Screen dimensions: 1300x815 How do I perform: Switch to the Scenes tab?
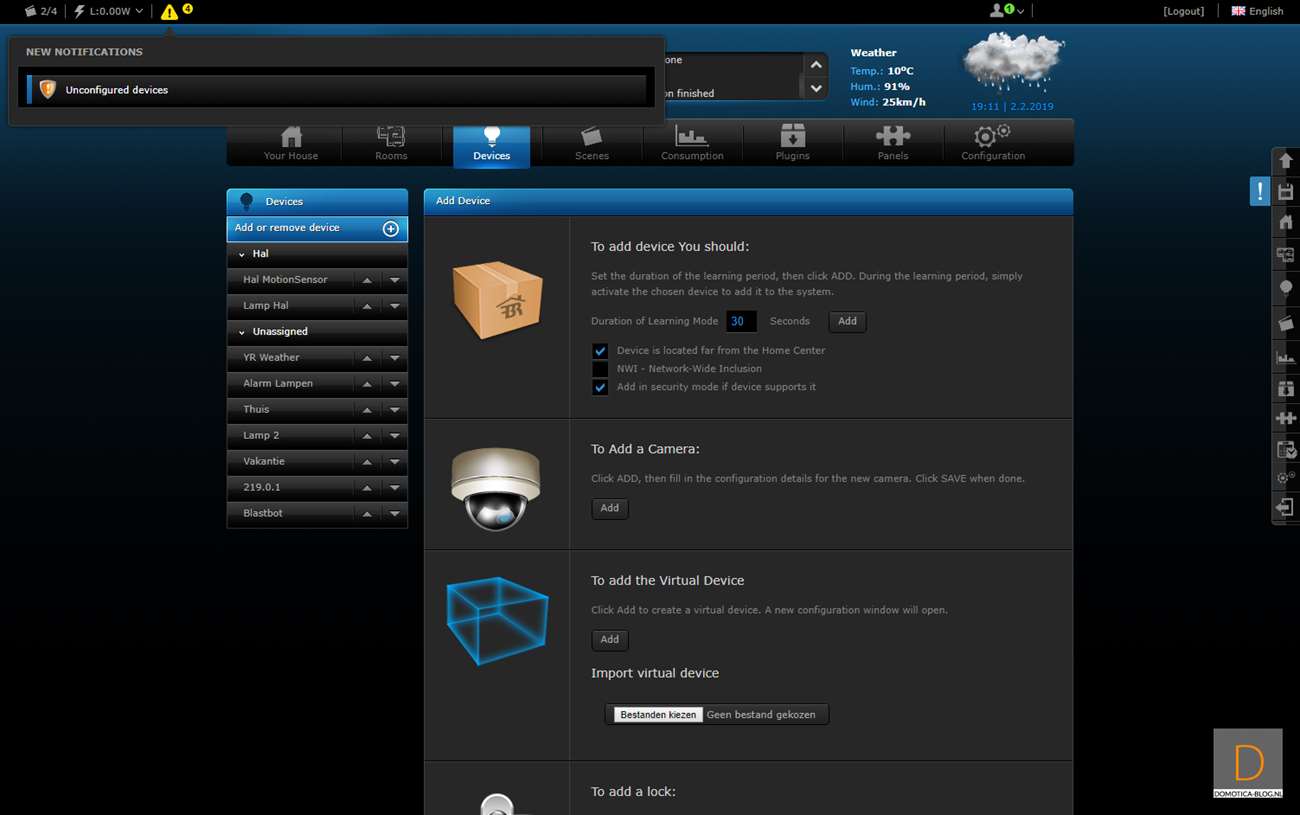(592, 144)
